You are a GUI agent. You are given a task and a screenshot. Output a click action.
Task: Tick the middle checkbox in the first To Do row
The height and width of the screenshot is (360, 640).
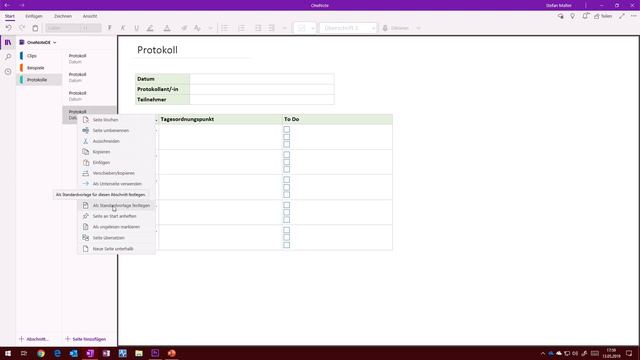tap(287, 137)
